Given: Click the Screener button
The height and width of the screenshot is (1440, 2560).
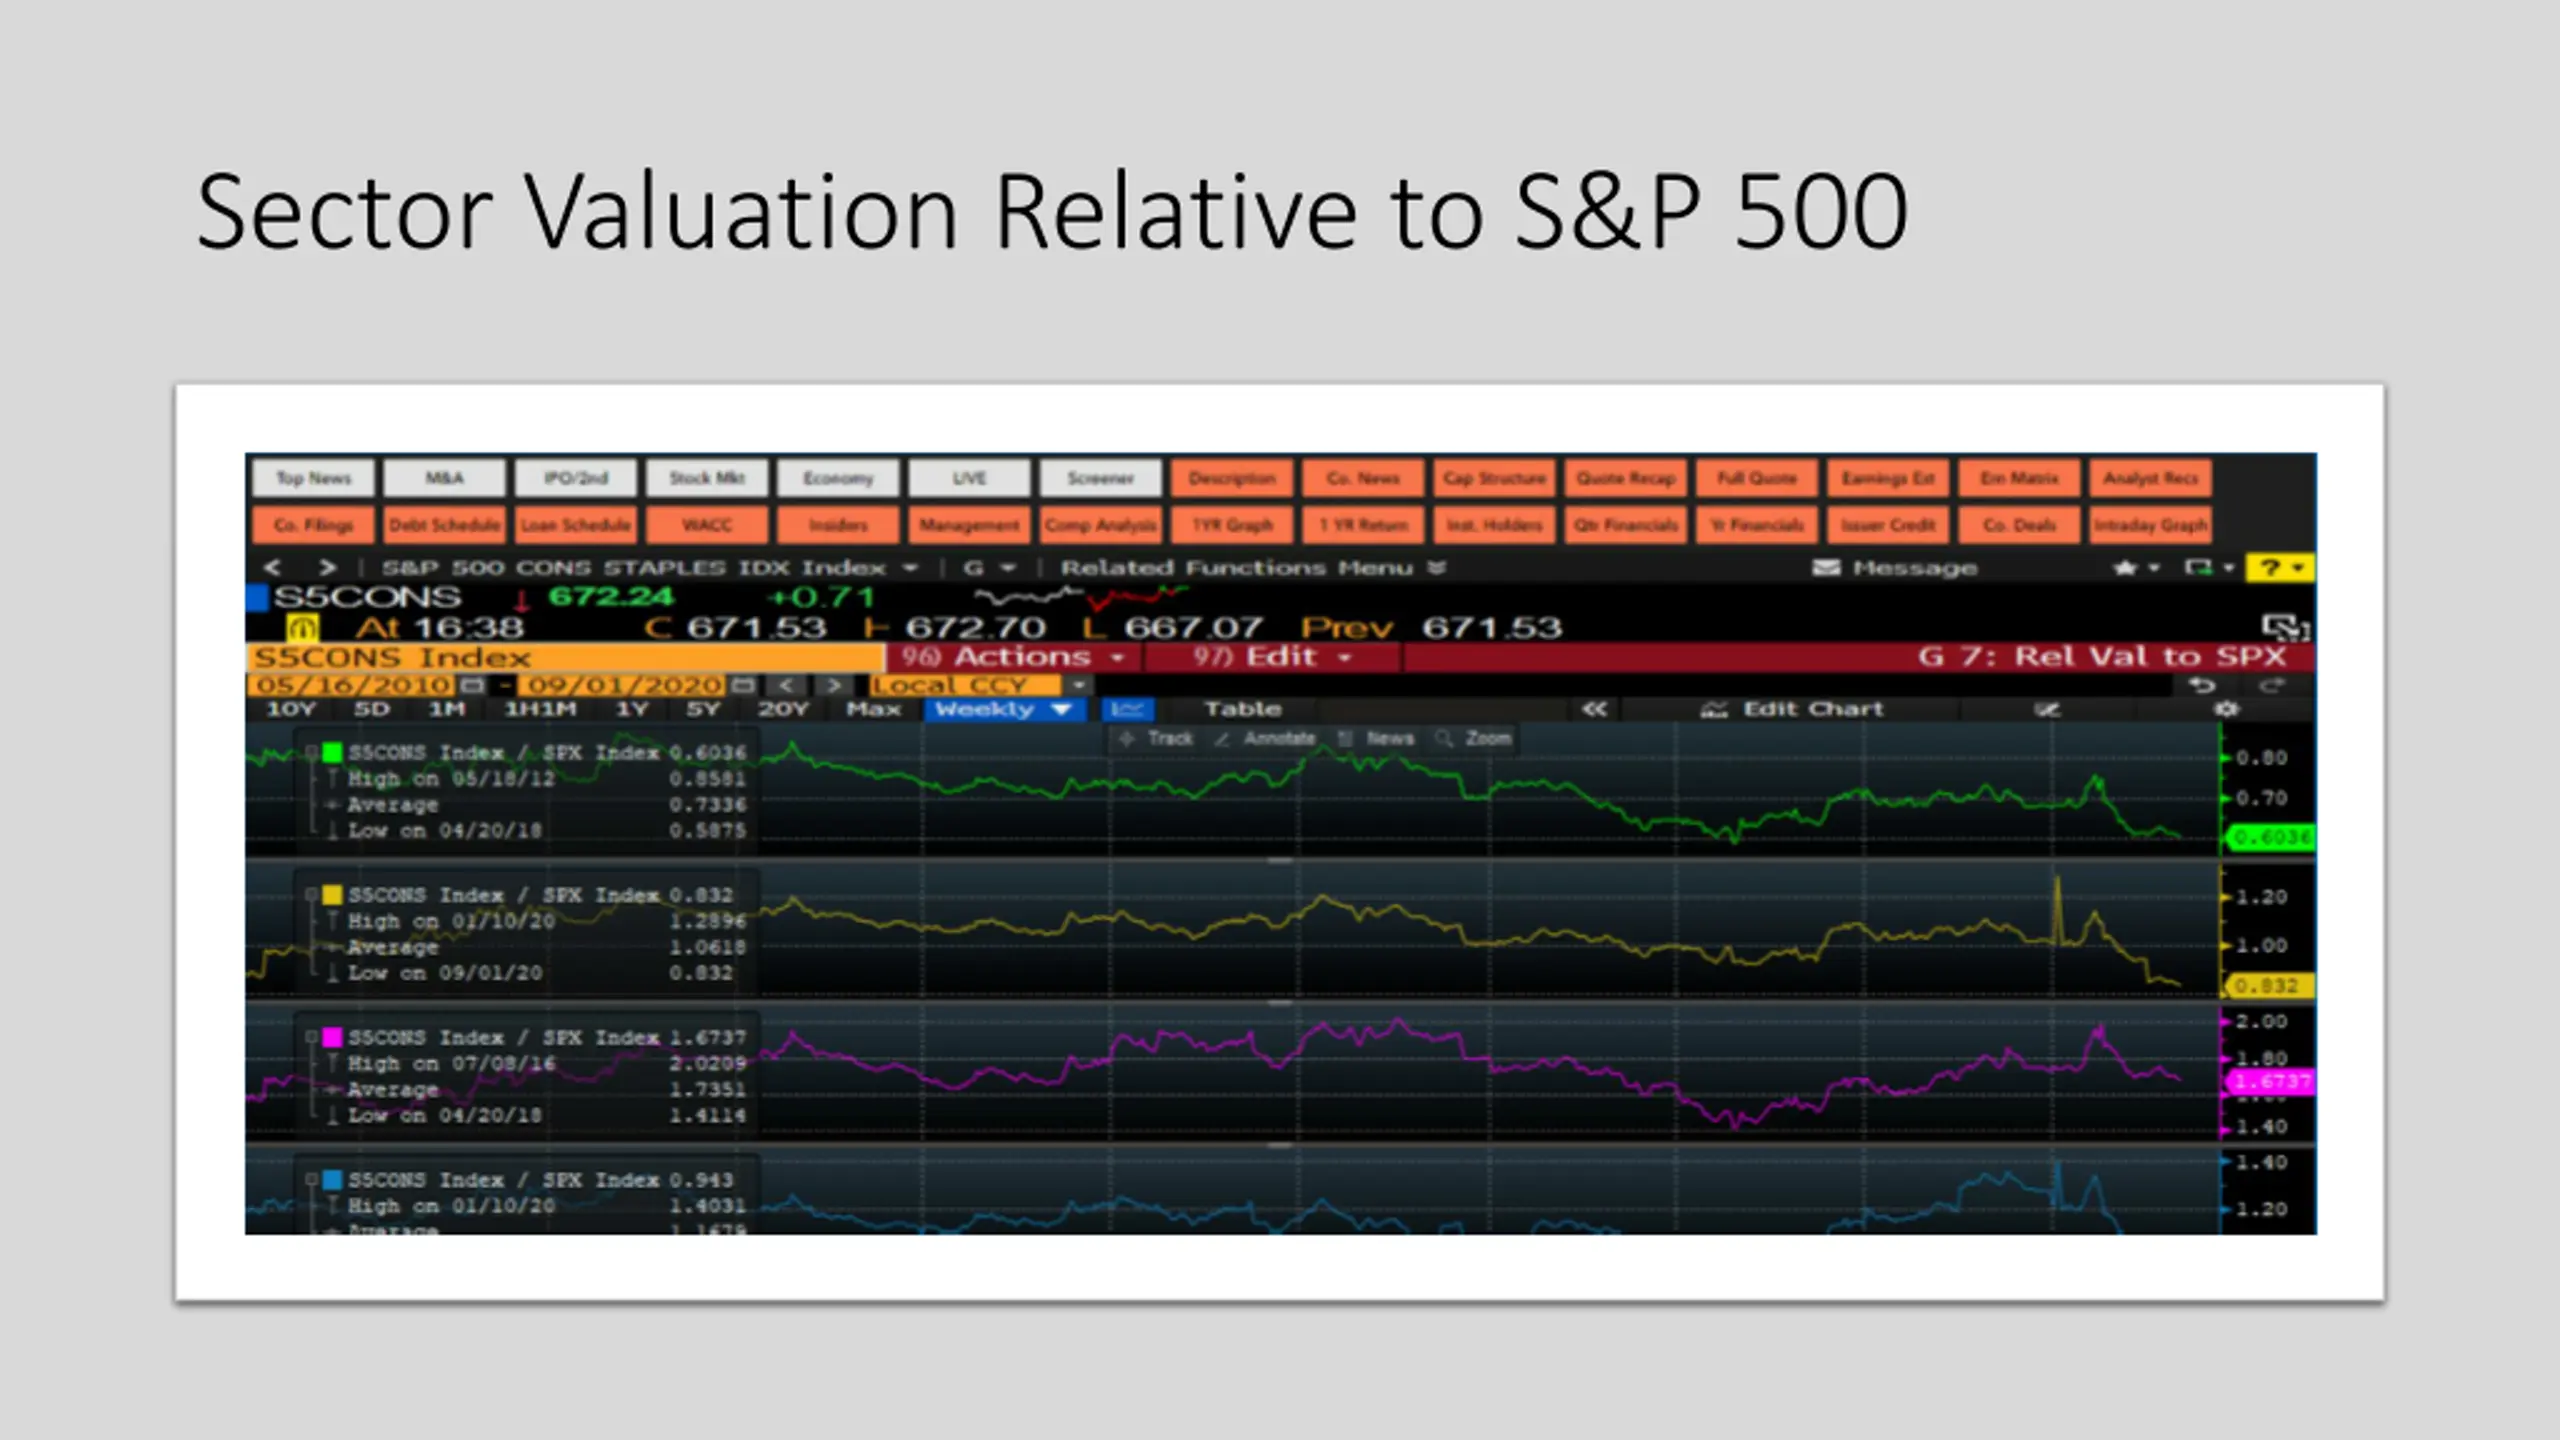Looking at the screenshot, I should point(1100,478).
